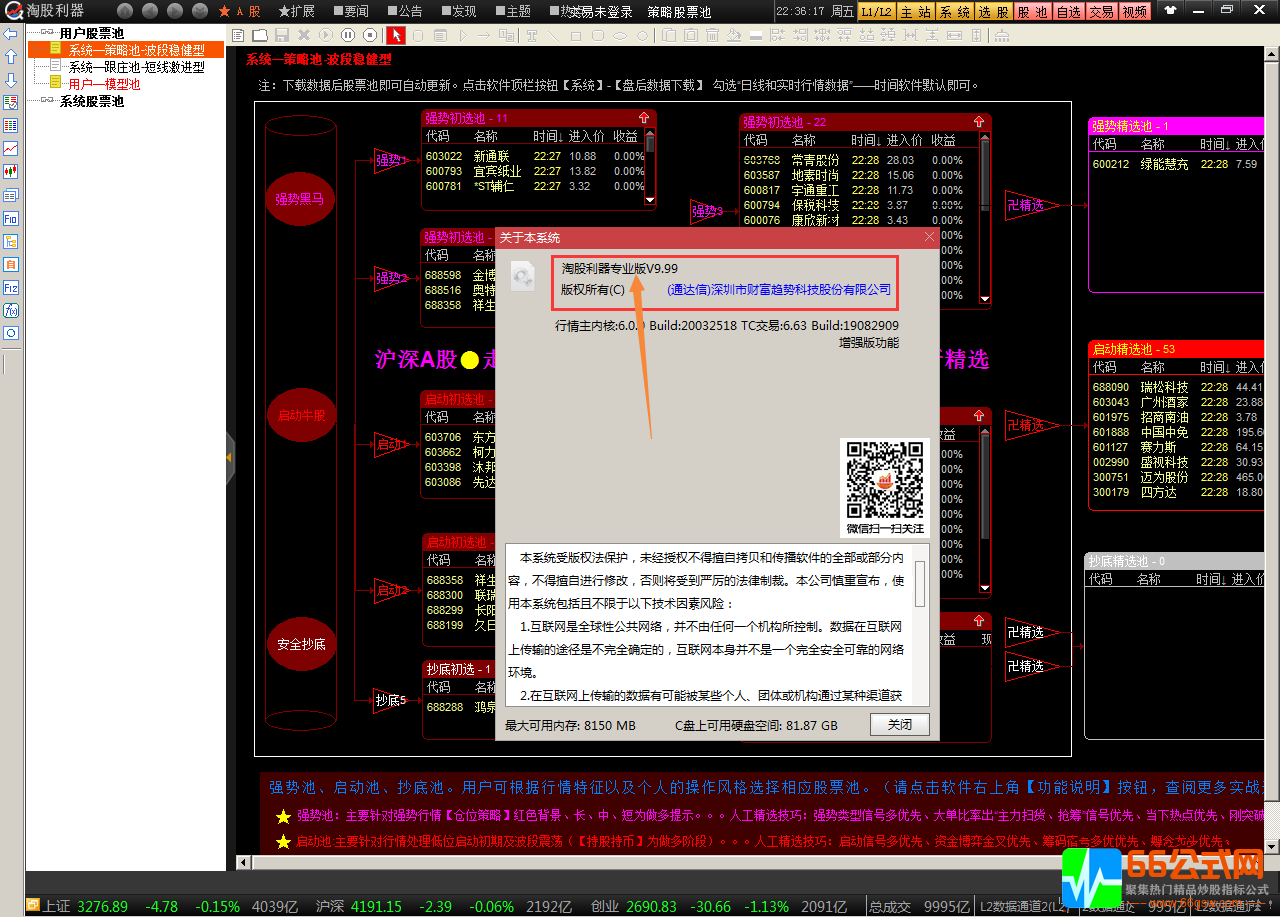
Task: Select the red arrow pointer tool
Action: tap(396, 35)
